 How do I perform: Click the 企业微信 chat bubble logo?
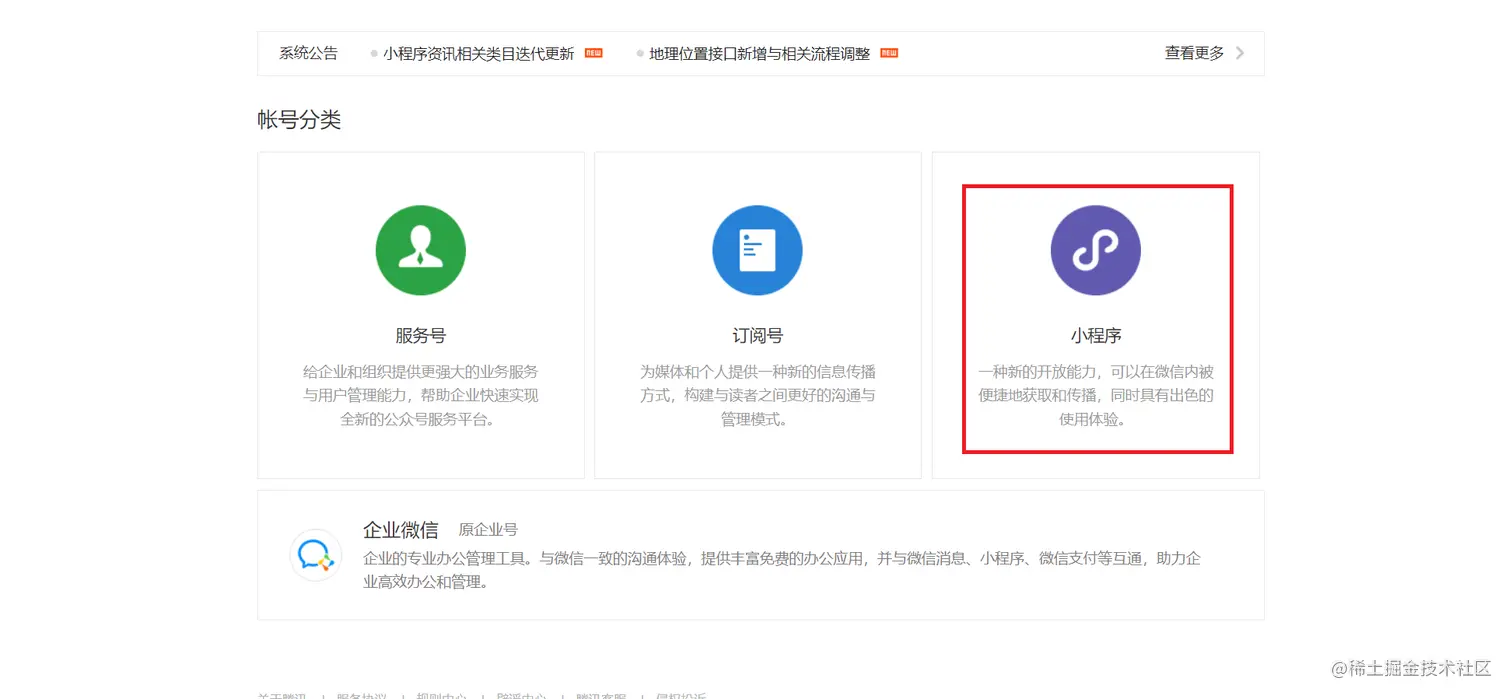(316, 555)
